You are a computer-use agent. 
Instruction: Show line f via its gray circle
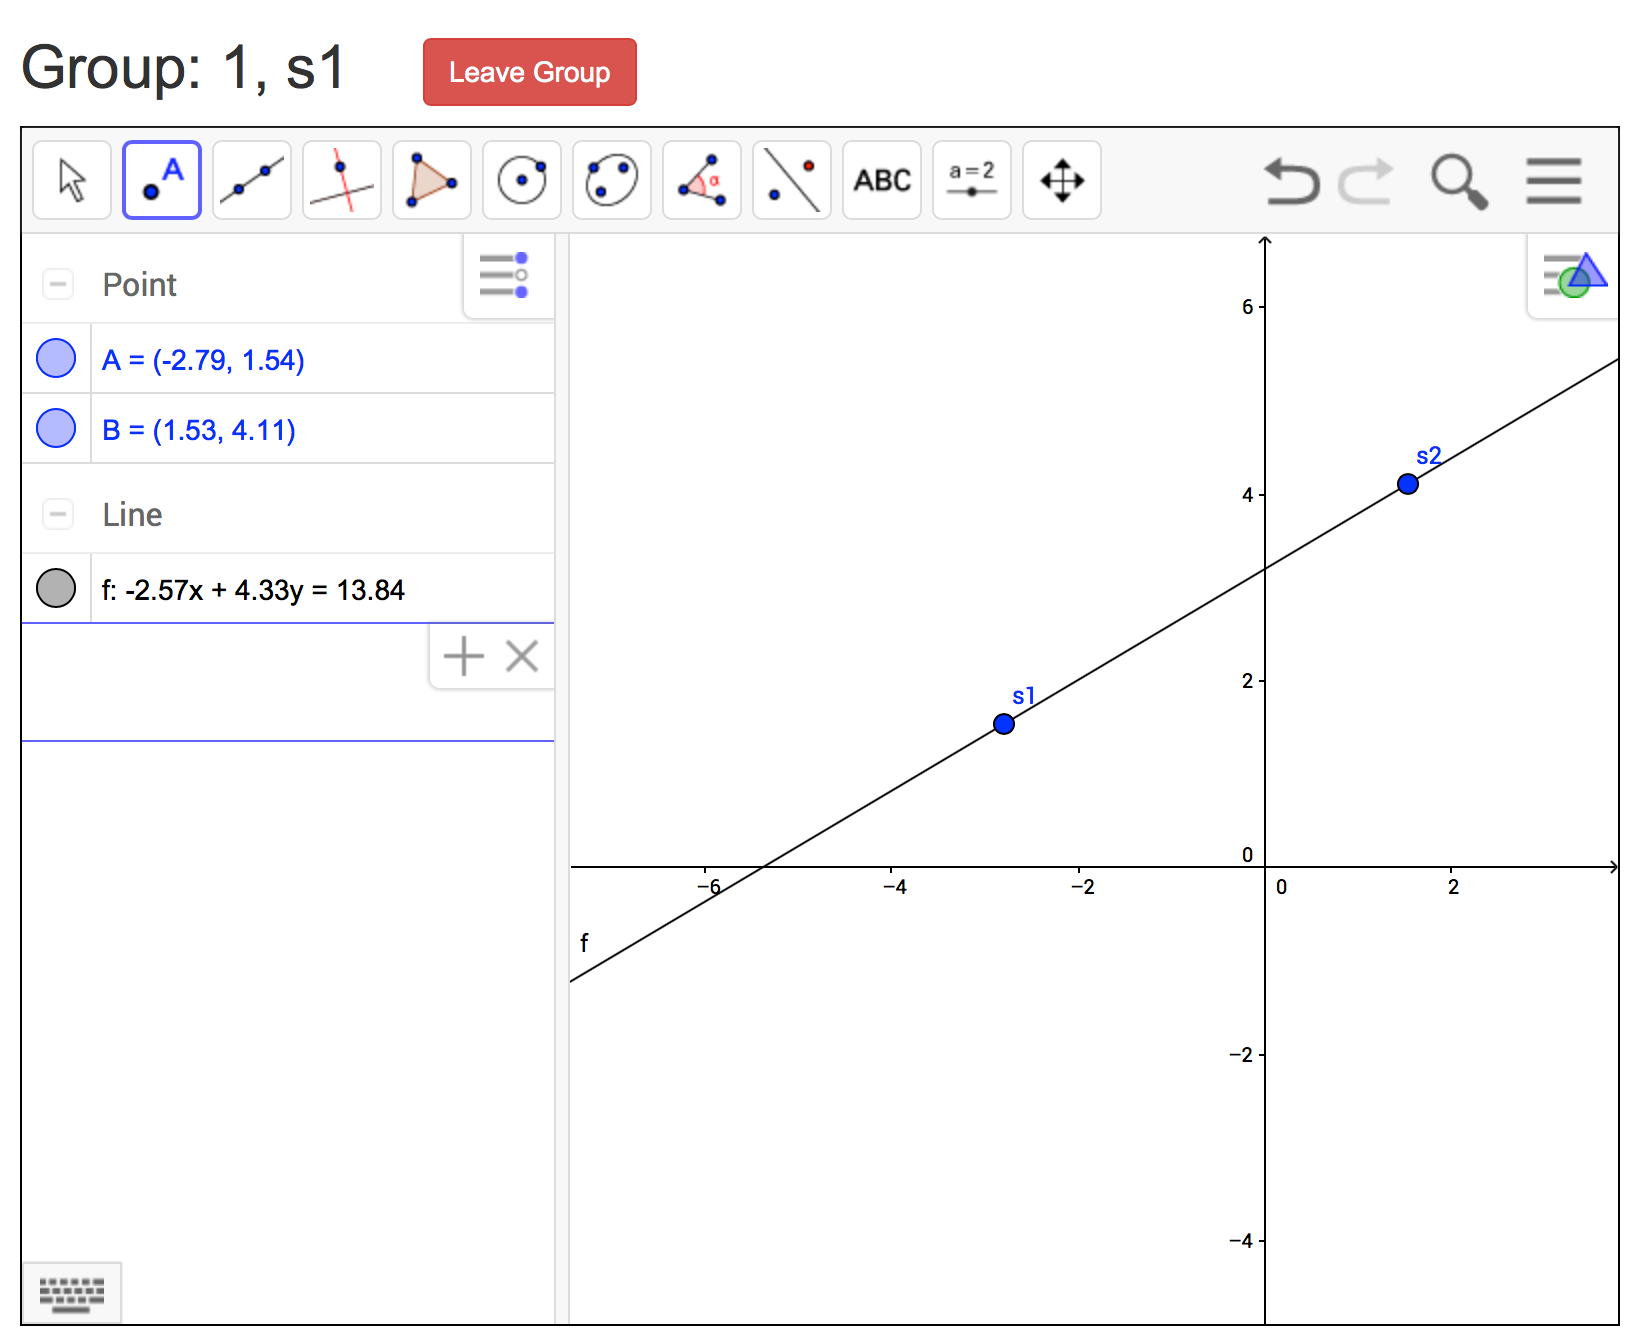tap(56, 589)
